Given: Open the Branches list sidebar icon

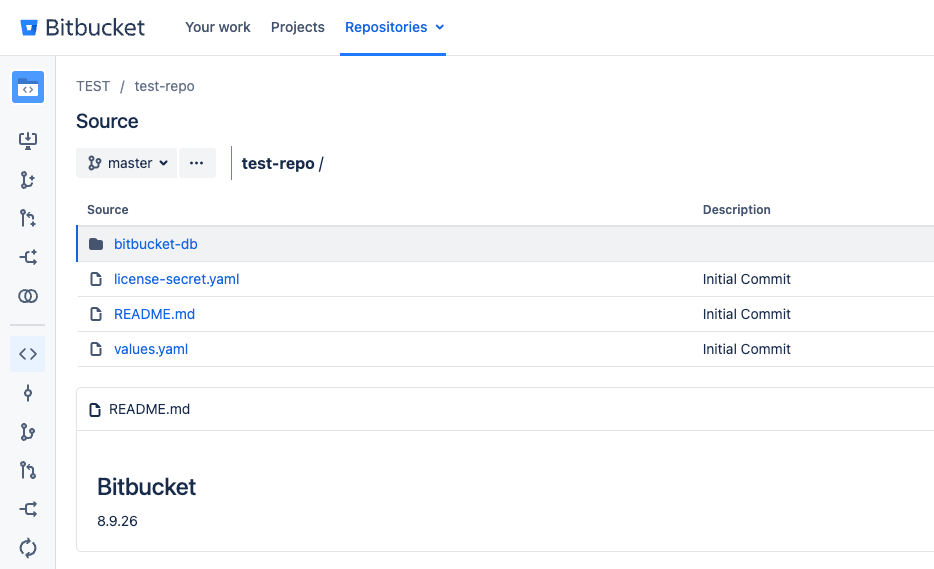Looking at the screenshot, I should [x=28, y=432].
